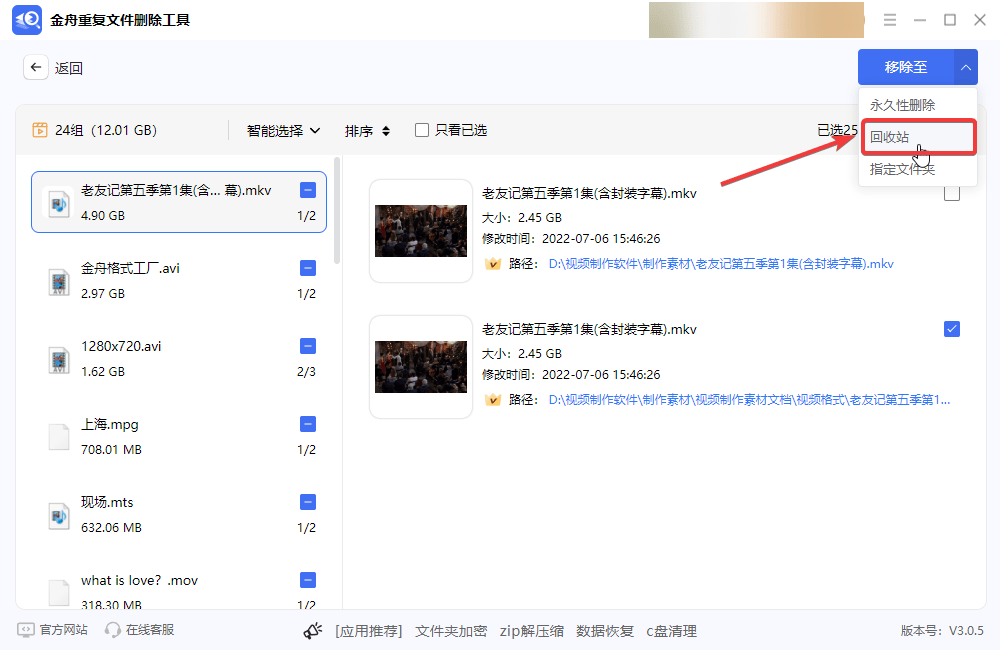Viewport: 1000px width, 650px height.
Task: Choose 回收站 from the menu
Action: point(918,137)
